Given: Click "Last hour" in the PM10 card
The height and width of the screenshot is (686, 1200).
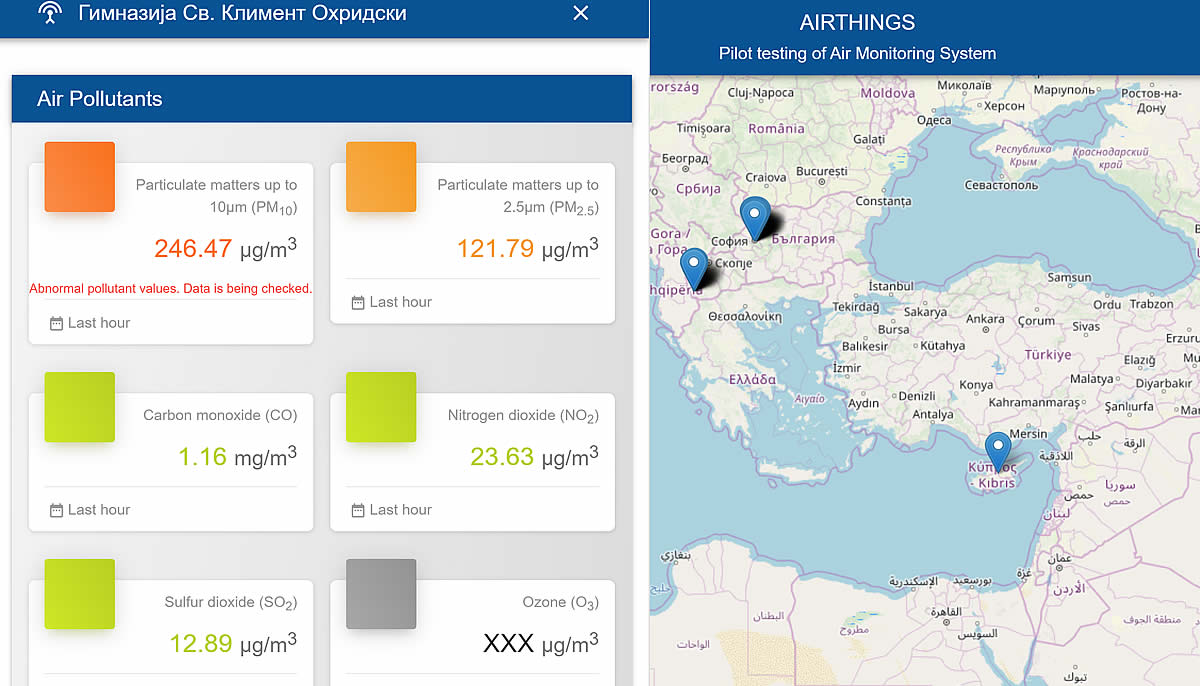Looking at the screenshot, I should [x=99, y=323].
